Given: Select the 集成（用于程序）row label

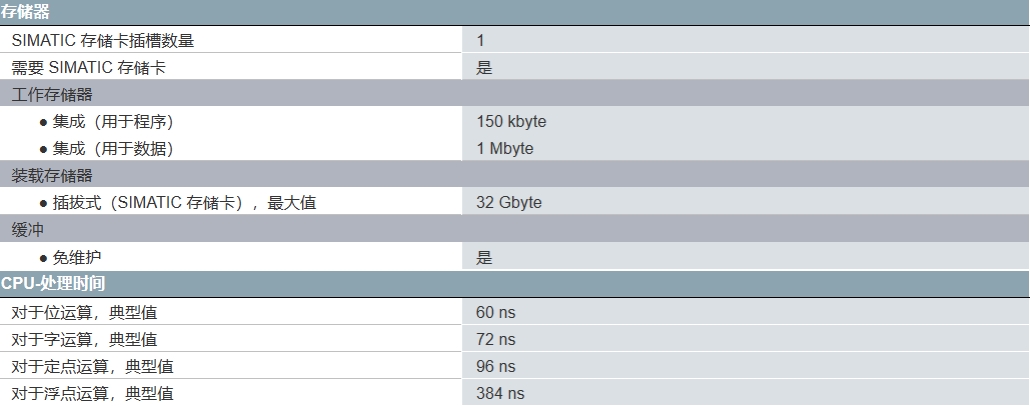Looking at the screenshot, I should pyautogui.click(x=113, y=122).
